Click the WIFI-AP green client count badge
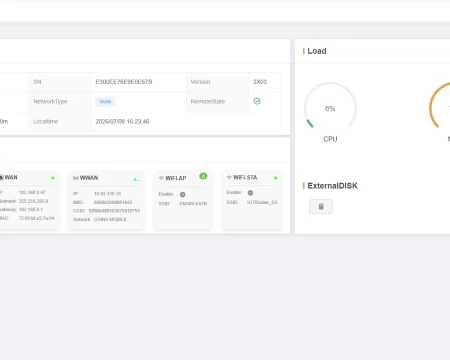Image resolution: width=450 pixels, height=360 pixels. (x=203, y=176)
